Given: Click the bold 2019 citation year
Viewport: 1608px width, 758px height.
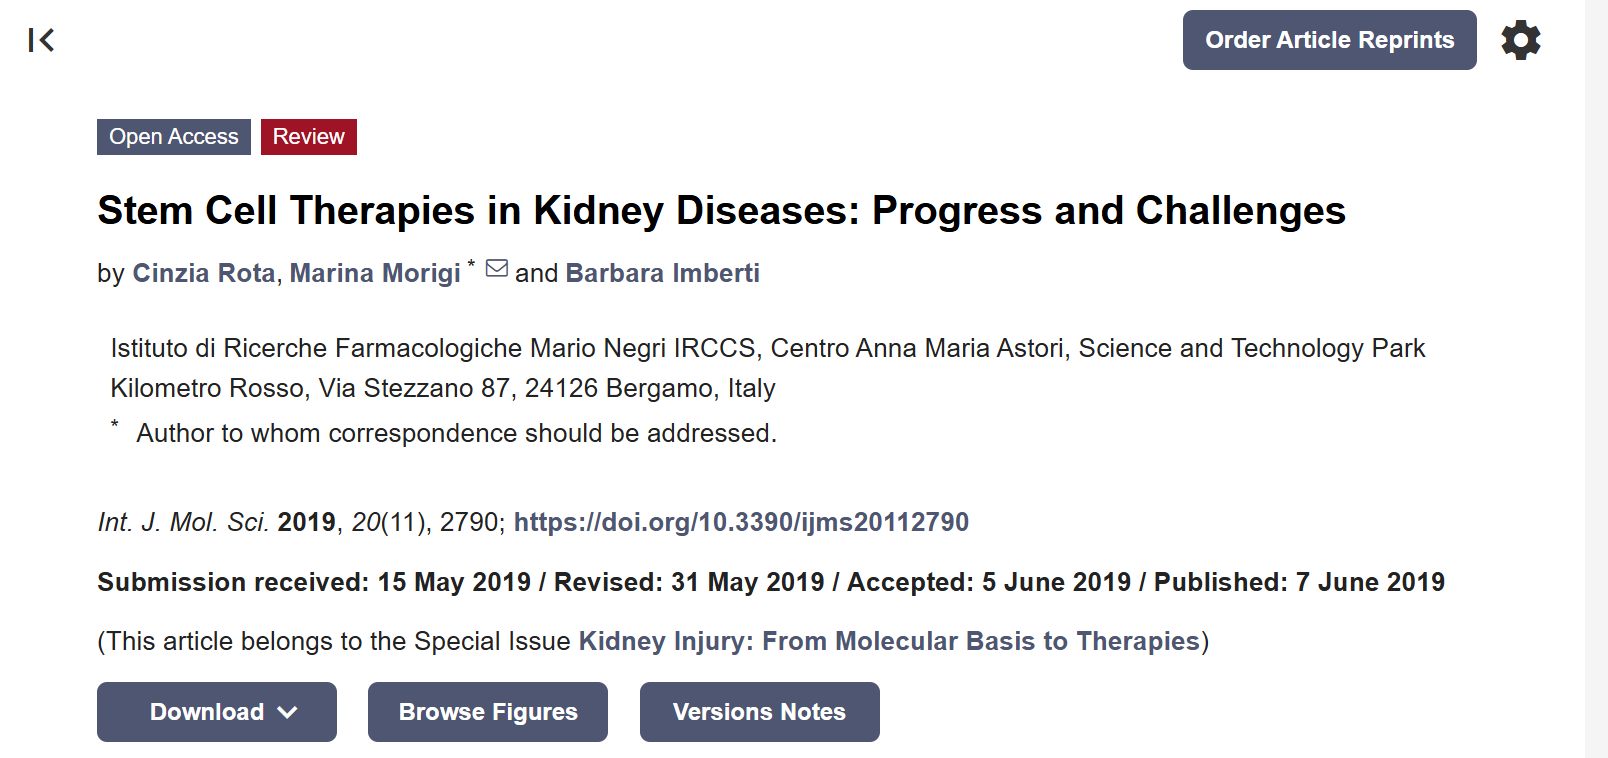Looking at the screenshot, I should point(306,522).
